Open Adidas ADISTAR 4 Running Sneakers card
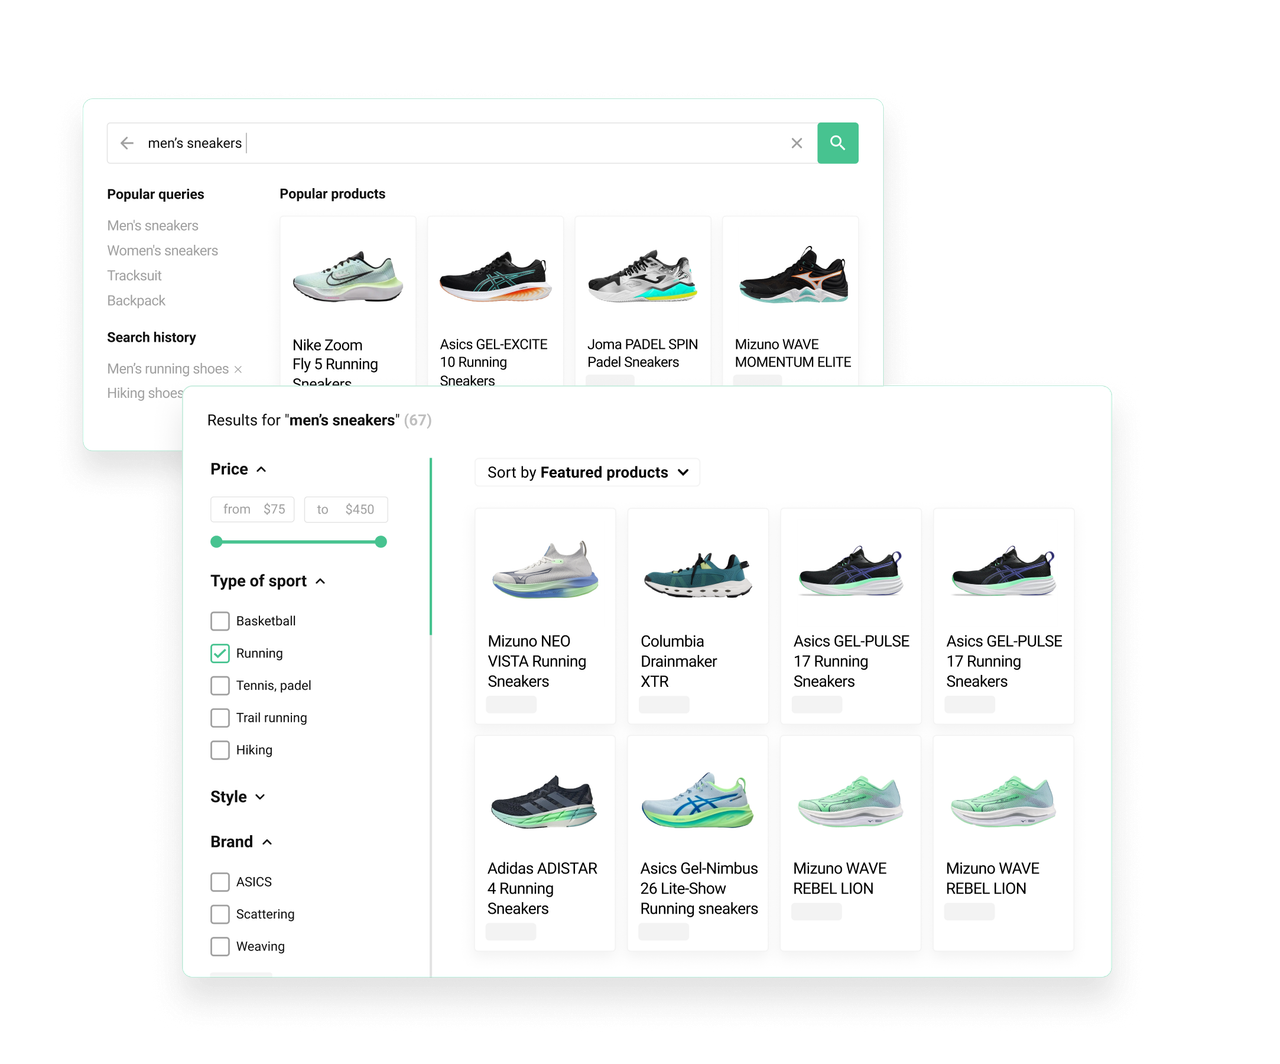Image resolution: width=1280 pixels, height=1064 pixels. pyautogui.click(x=545, y=843)
